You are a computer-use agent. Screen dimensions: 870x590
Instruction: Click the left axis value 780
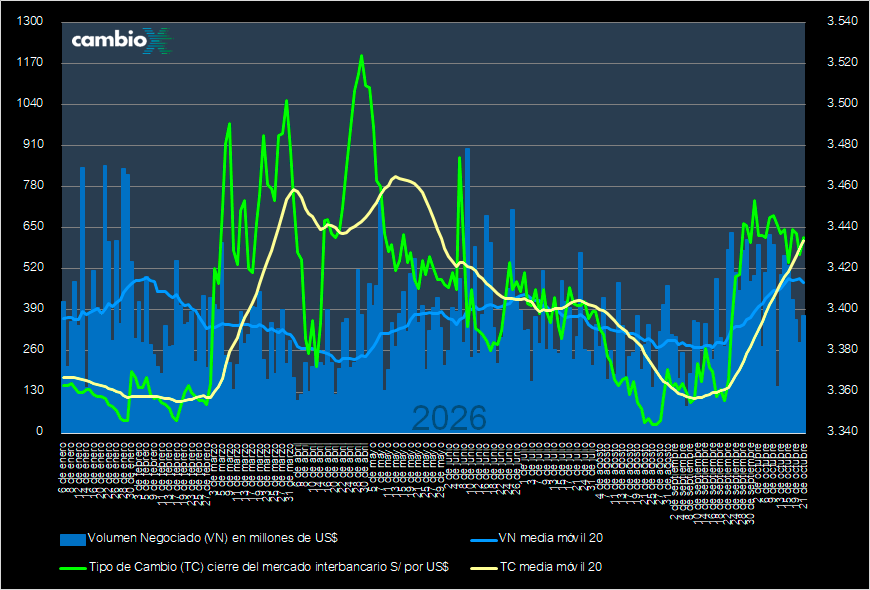point(33,186)
